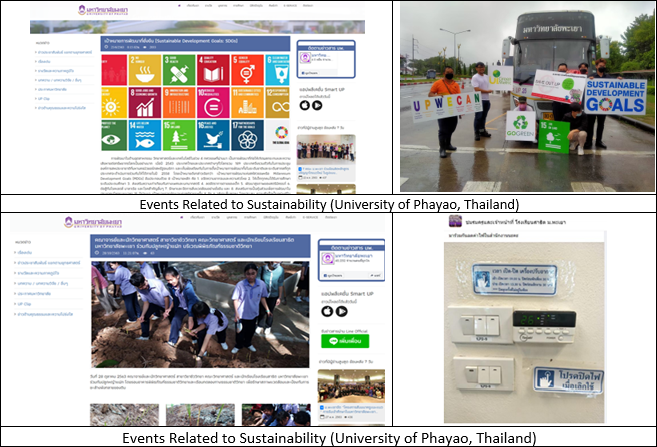Open students crouching gallery thumbnail
This screenshot has width=657, height=447.
pyautogui.click(x=276, y=415)
